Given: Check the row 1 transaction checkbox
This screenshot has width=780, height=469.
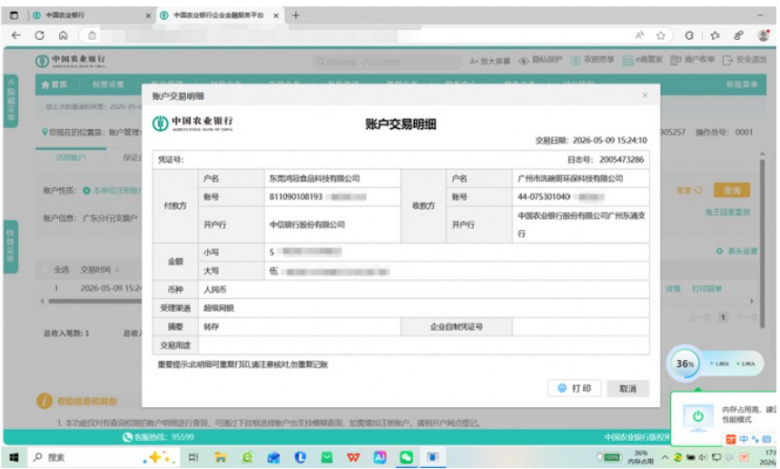Looking at the screenshot, I should (x=45, y=288).
